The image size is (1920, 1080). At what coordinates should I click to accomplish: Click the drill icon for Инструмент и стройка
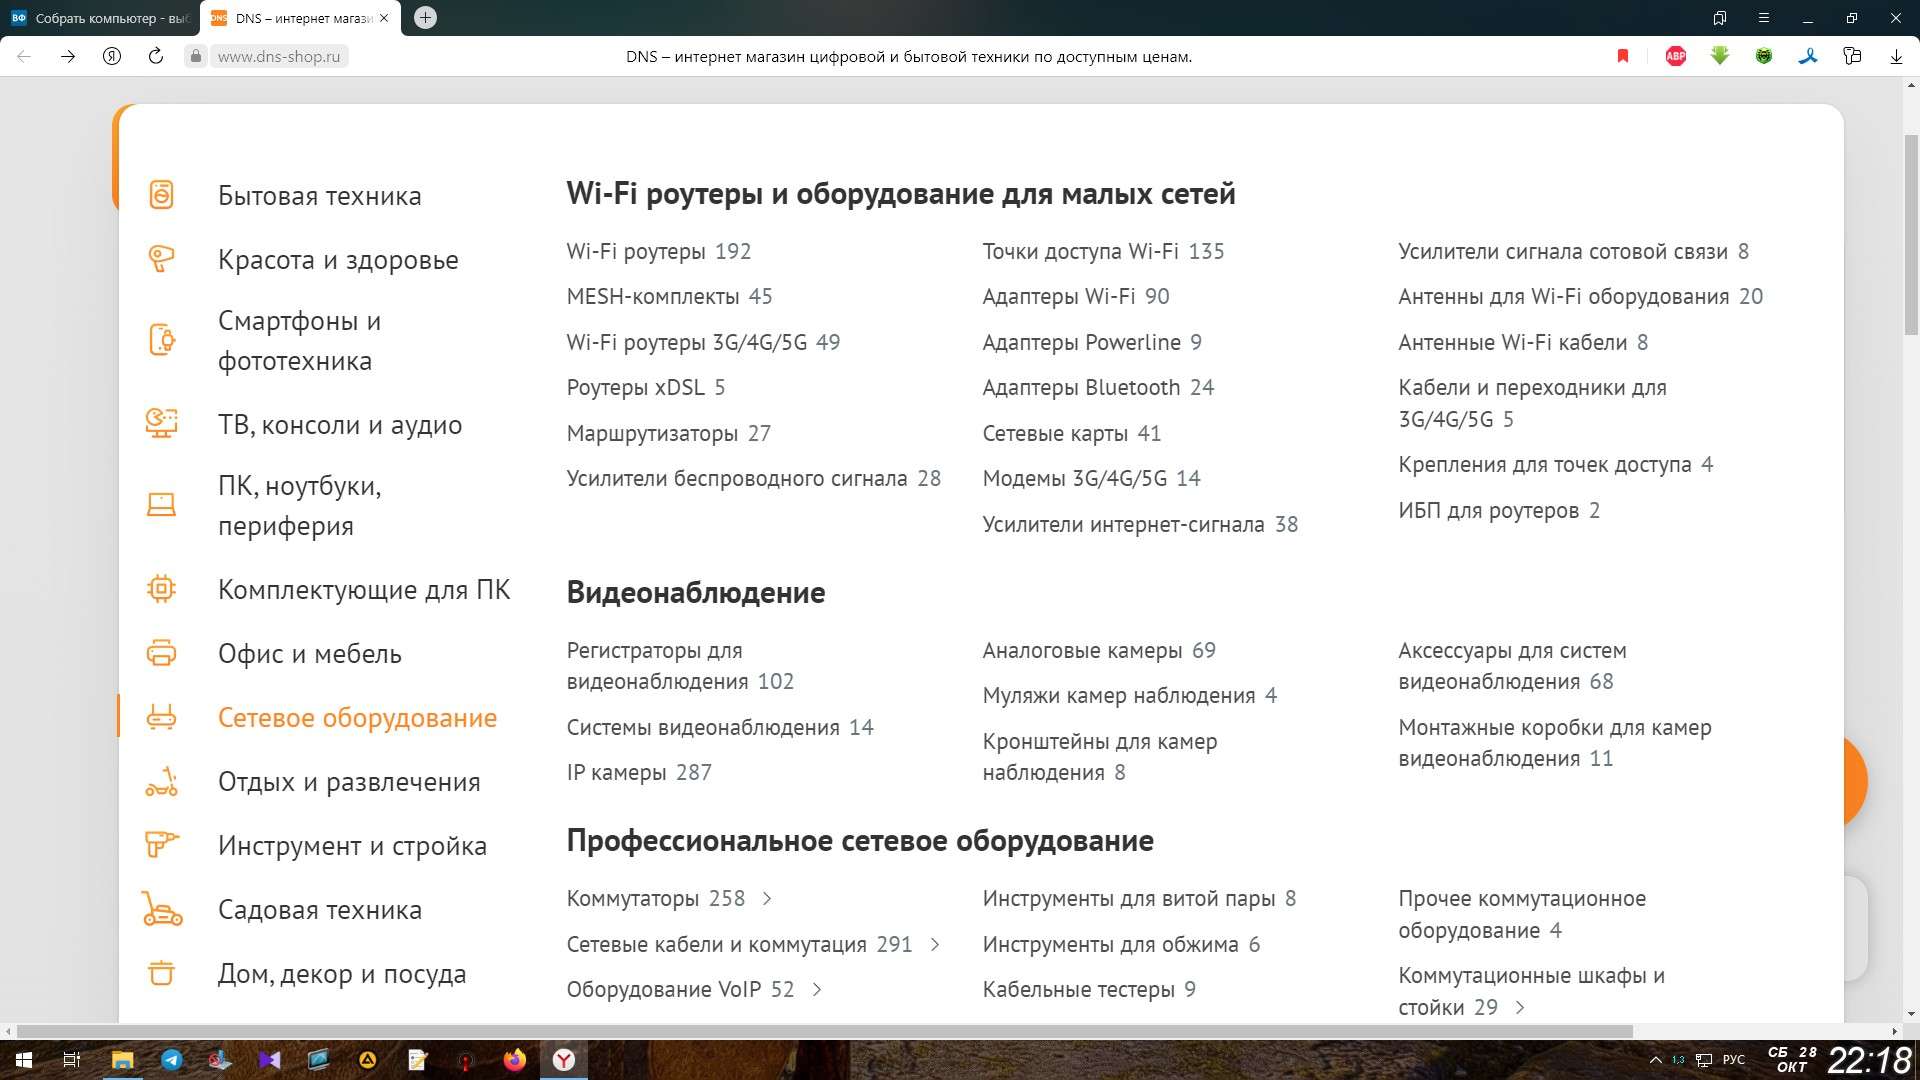161,845
